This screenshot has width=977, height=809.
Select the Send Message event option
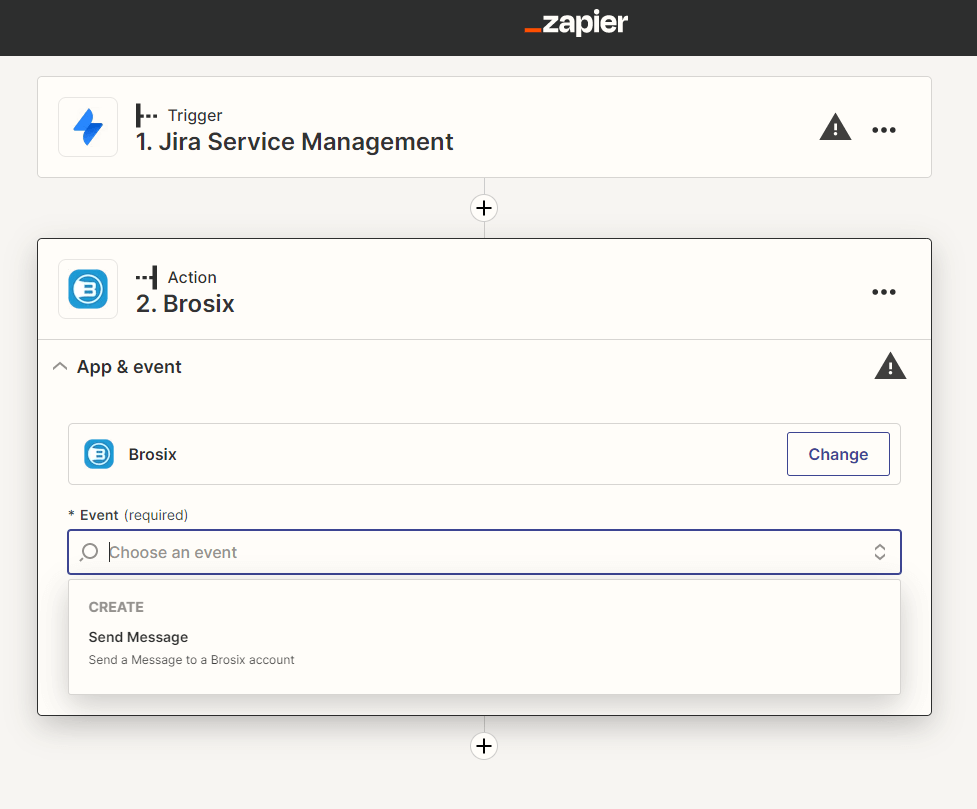[484, 648]
